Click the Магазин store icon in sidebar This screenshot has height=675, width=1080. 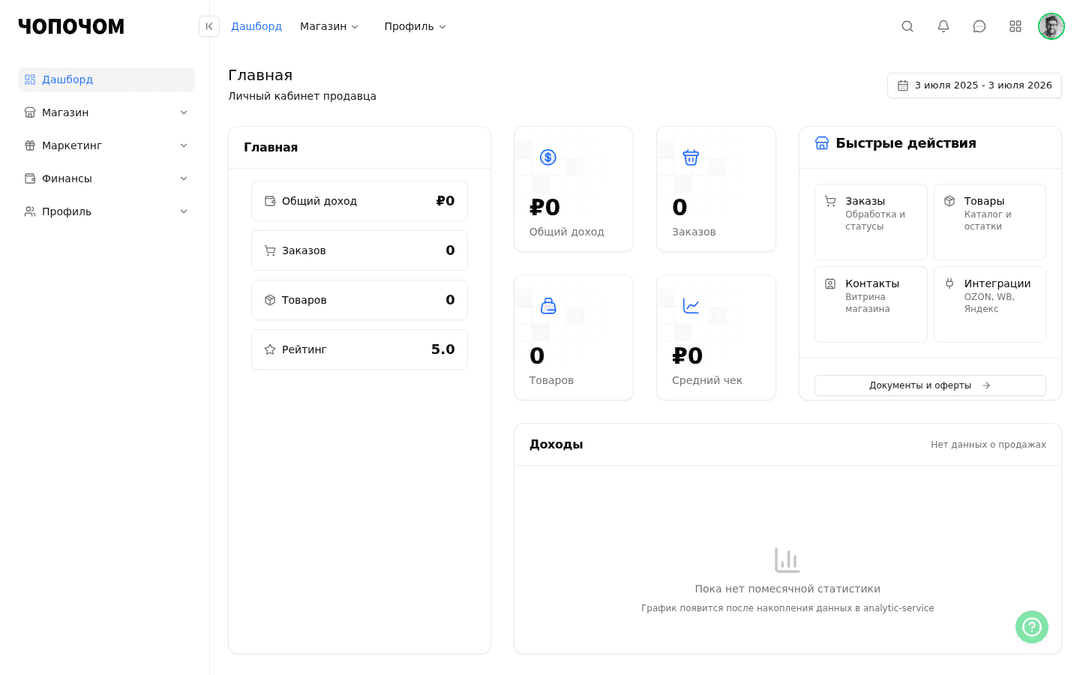point(30,112)
